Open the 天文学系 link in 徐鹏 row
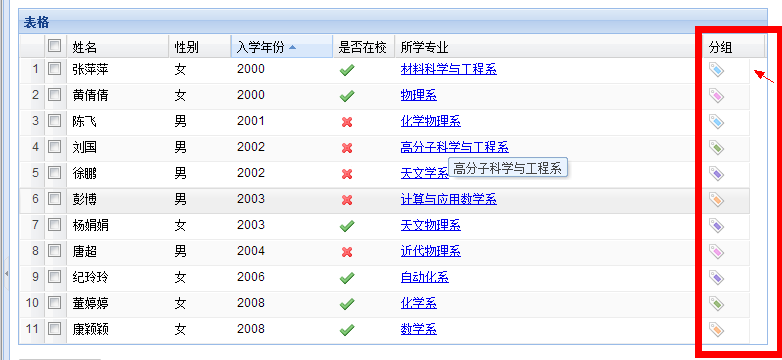782x360 pixels. 425,173
